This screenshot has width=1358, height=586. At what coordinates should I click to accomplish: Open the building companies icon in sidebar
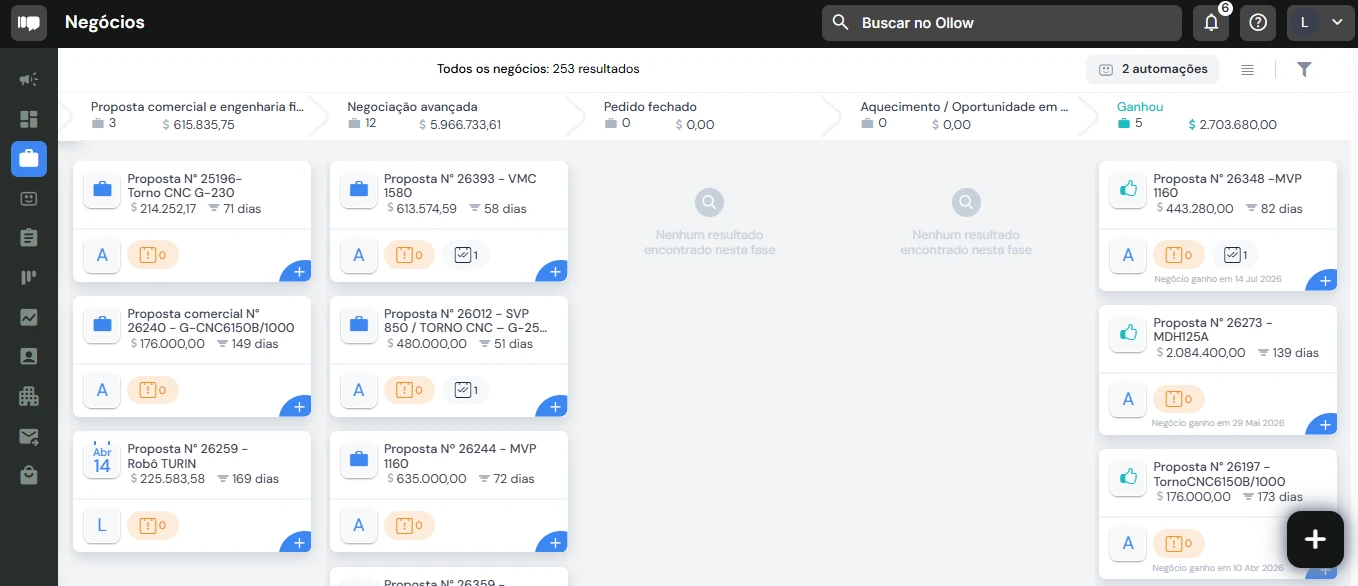[x=29, y=396]
